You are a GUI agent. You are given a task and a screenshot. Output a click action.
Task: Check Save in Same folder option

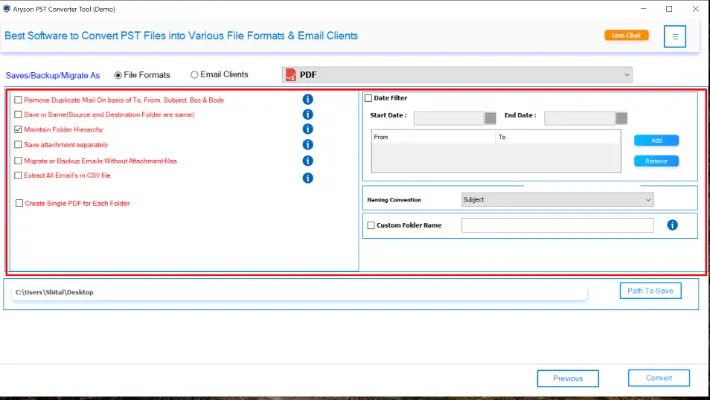pyautogui.click(x=18, y=115)
